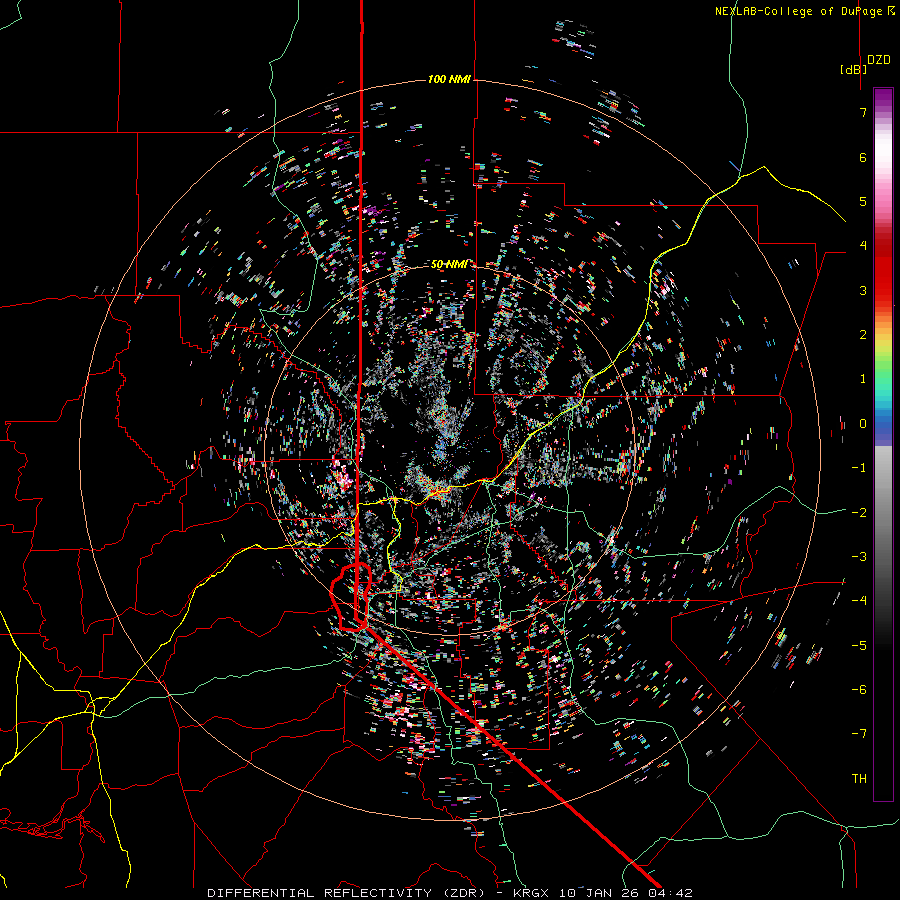The height and width of the screenshot is (900, 900).
Task: Select the DZD legend title
Action: pos(879,60)
